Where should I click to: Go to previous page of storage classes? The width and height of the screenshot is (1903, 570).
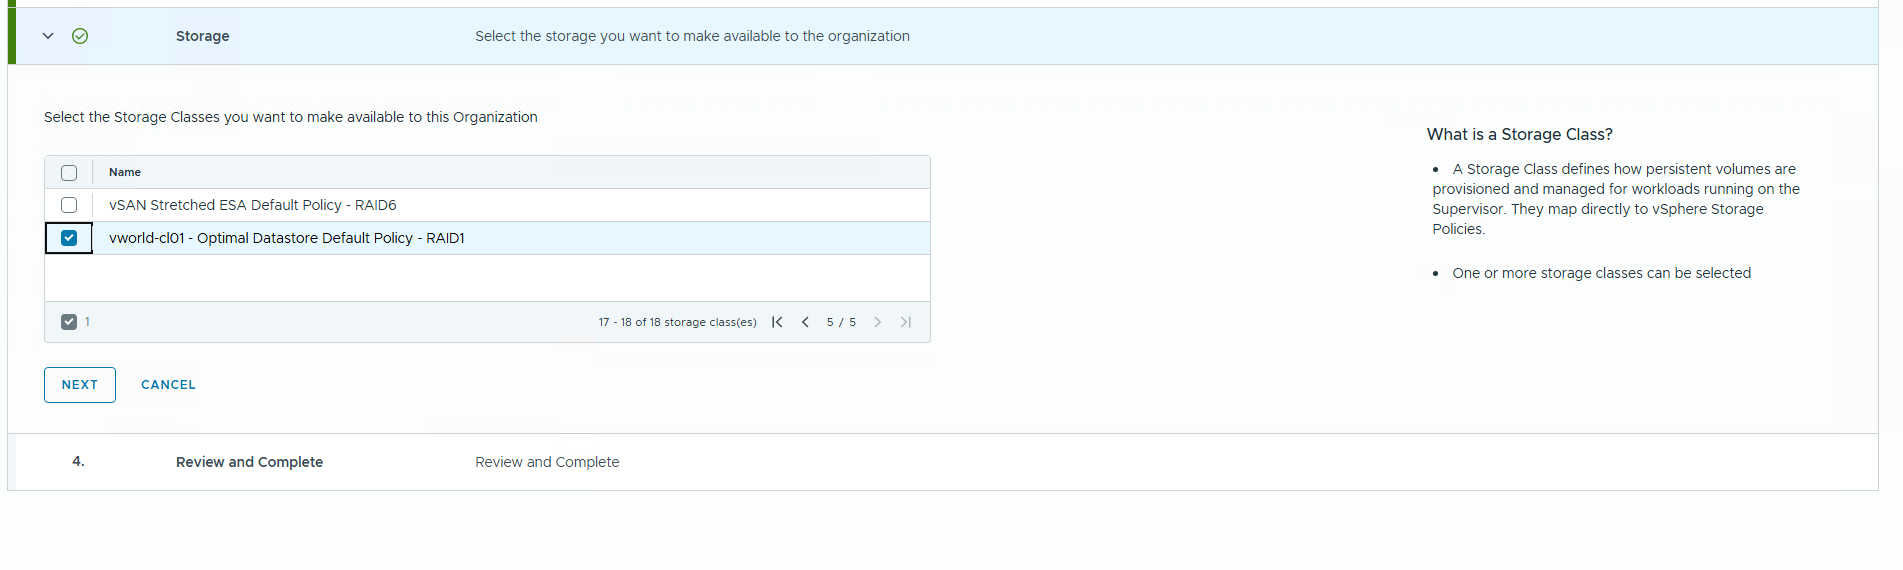click(805, 322)
